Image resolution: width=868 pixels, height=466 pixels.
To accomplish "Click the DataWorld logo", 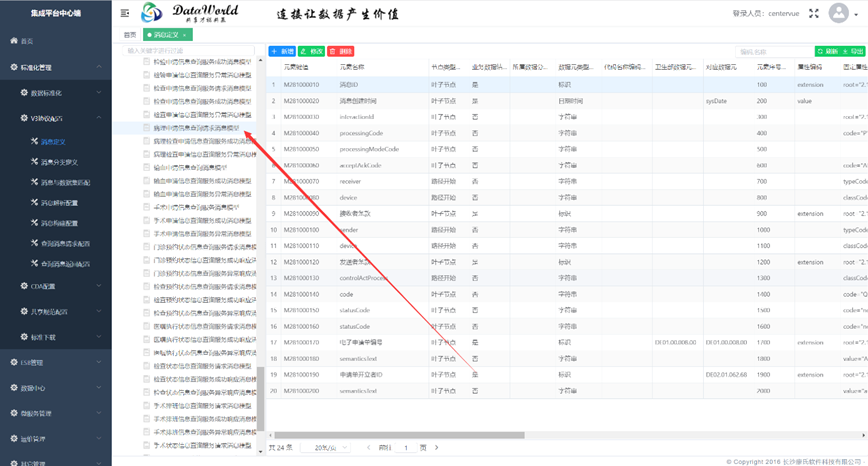I will (190, 13).
